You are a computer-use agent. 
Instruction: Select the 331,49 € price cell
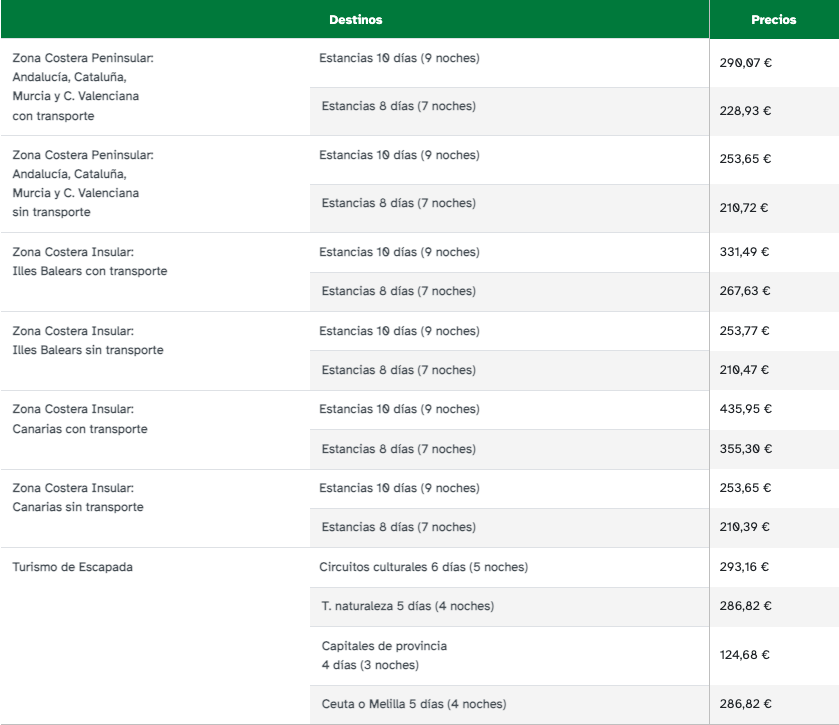click(746, 252)
